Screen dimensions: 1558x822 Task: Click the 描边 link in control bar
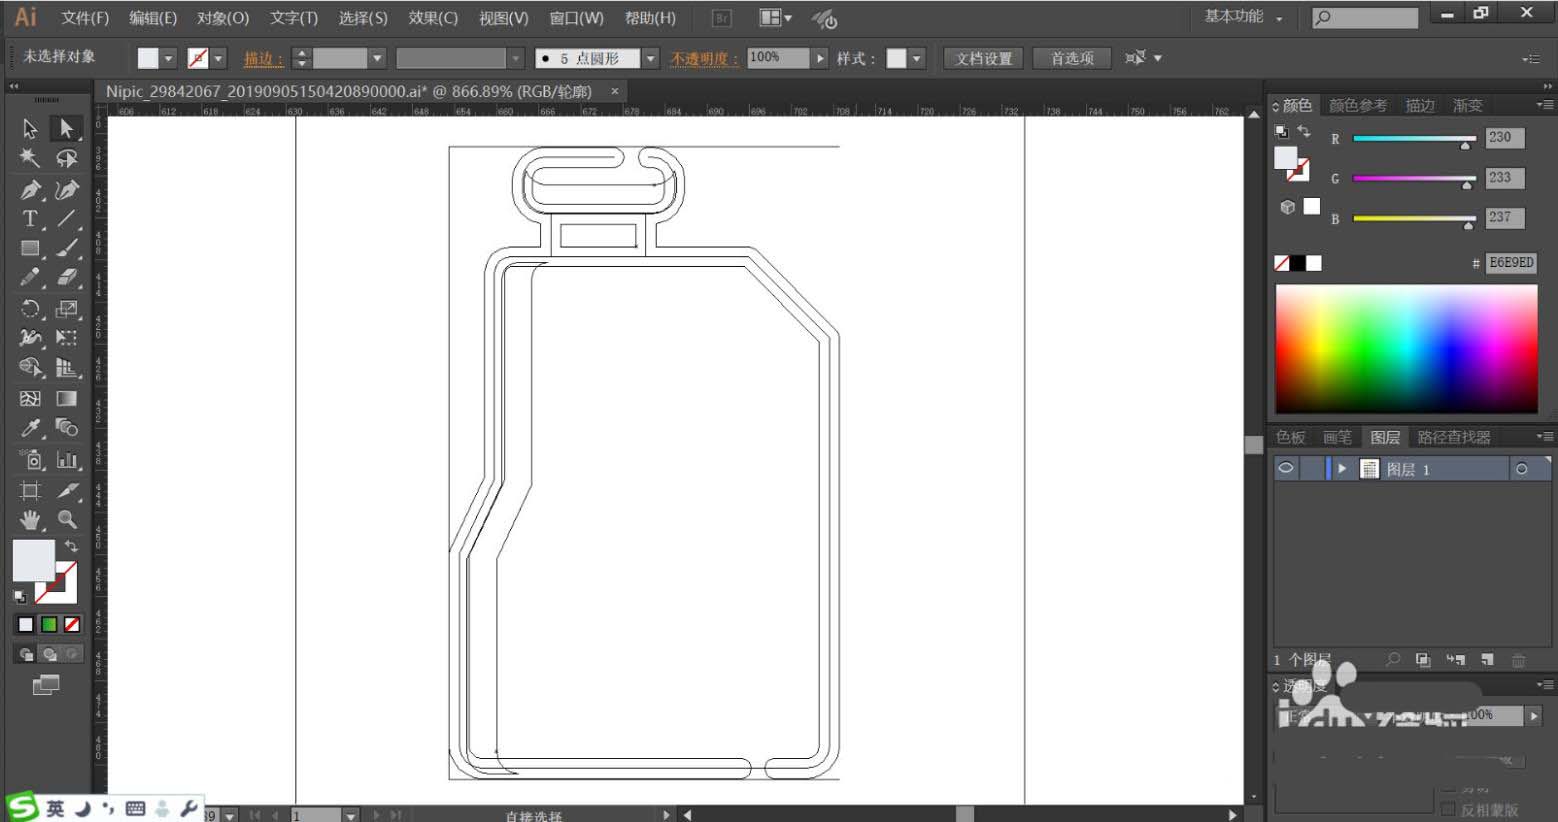(x=263, y=58)
